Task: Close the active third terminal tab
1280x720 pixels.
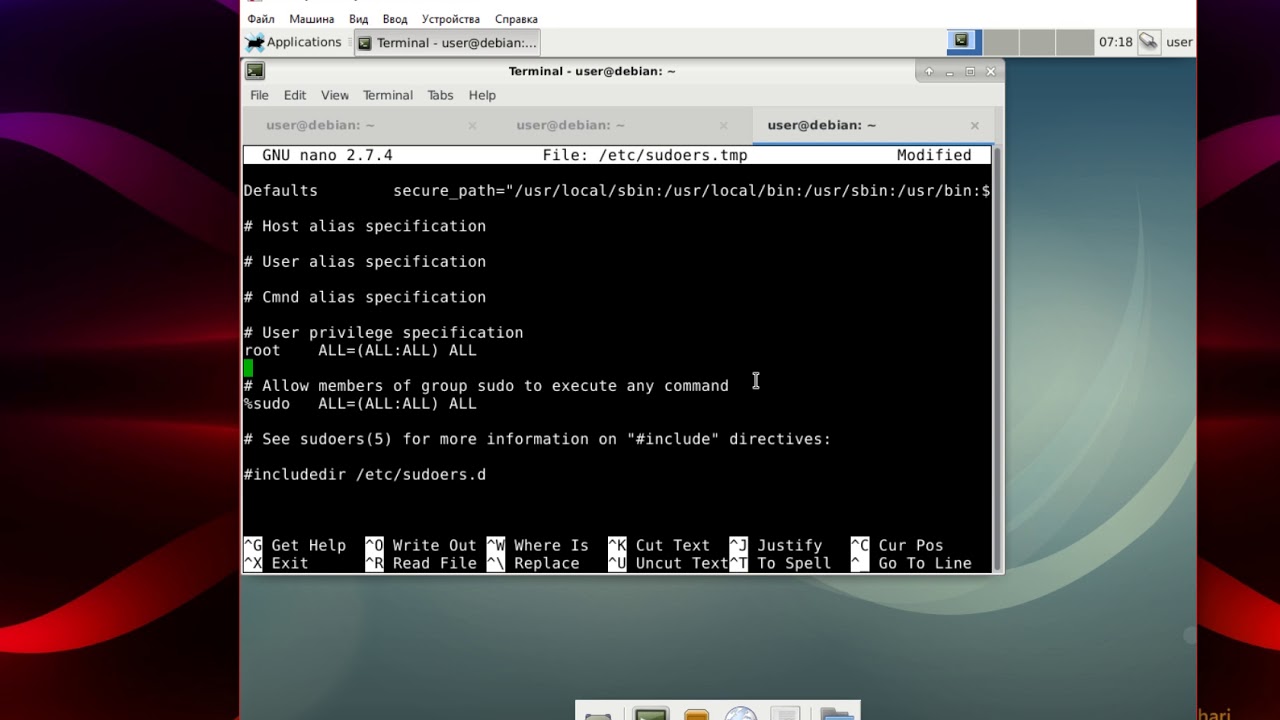Action: [974, 125]
